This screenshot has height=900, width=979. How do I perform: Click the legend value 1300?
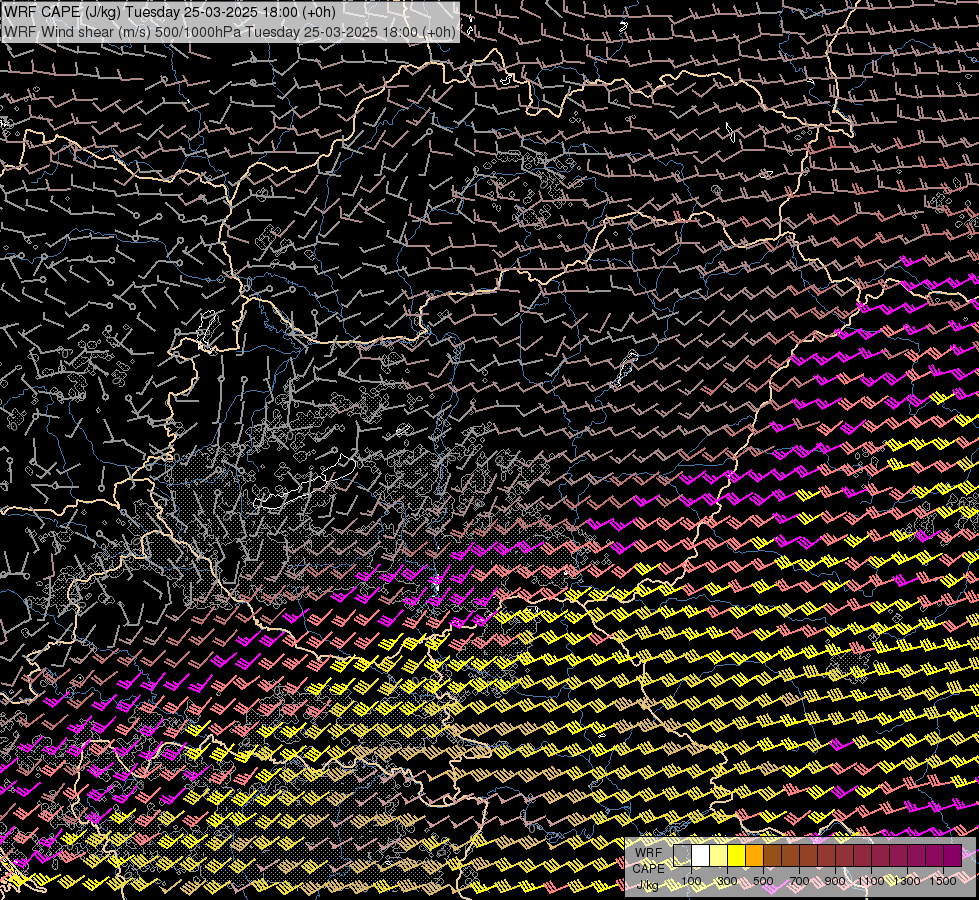[907, 881]
